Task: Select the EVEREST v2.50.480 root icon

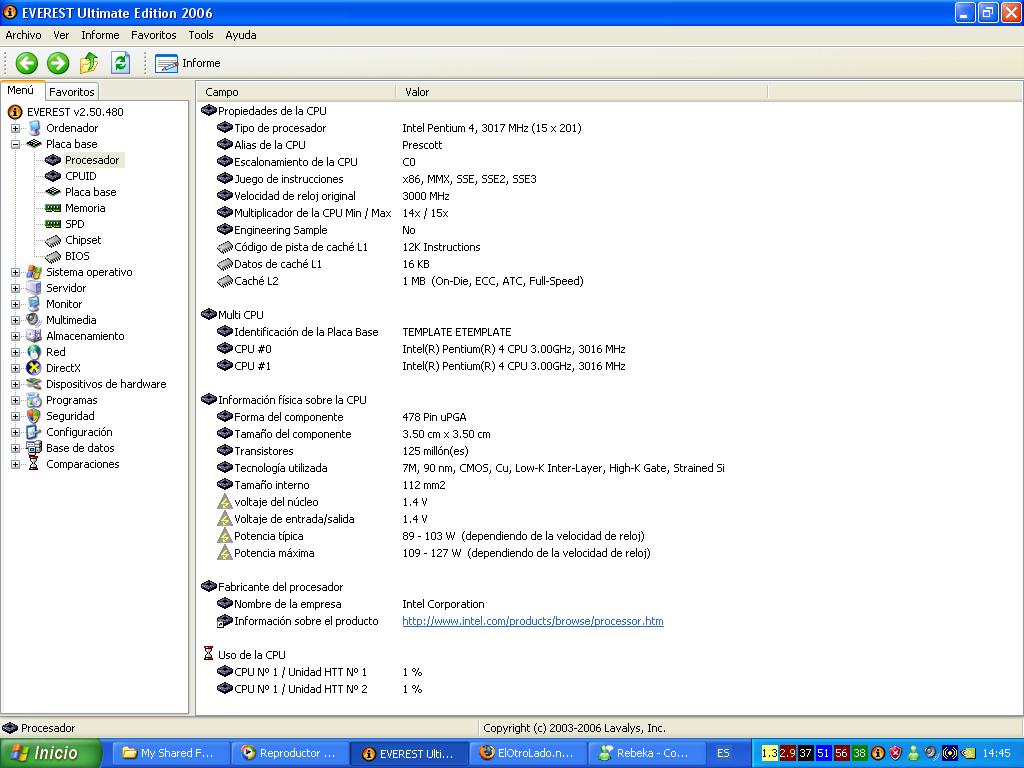Action: (x=14, y=112)
